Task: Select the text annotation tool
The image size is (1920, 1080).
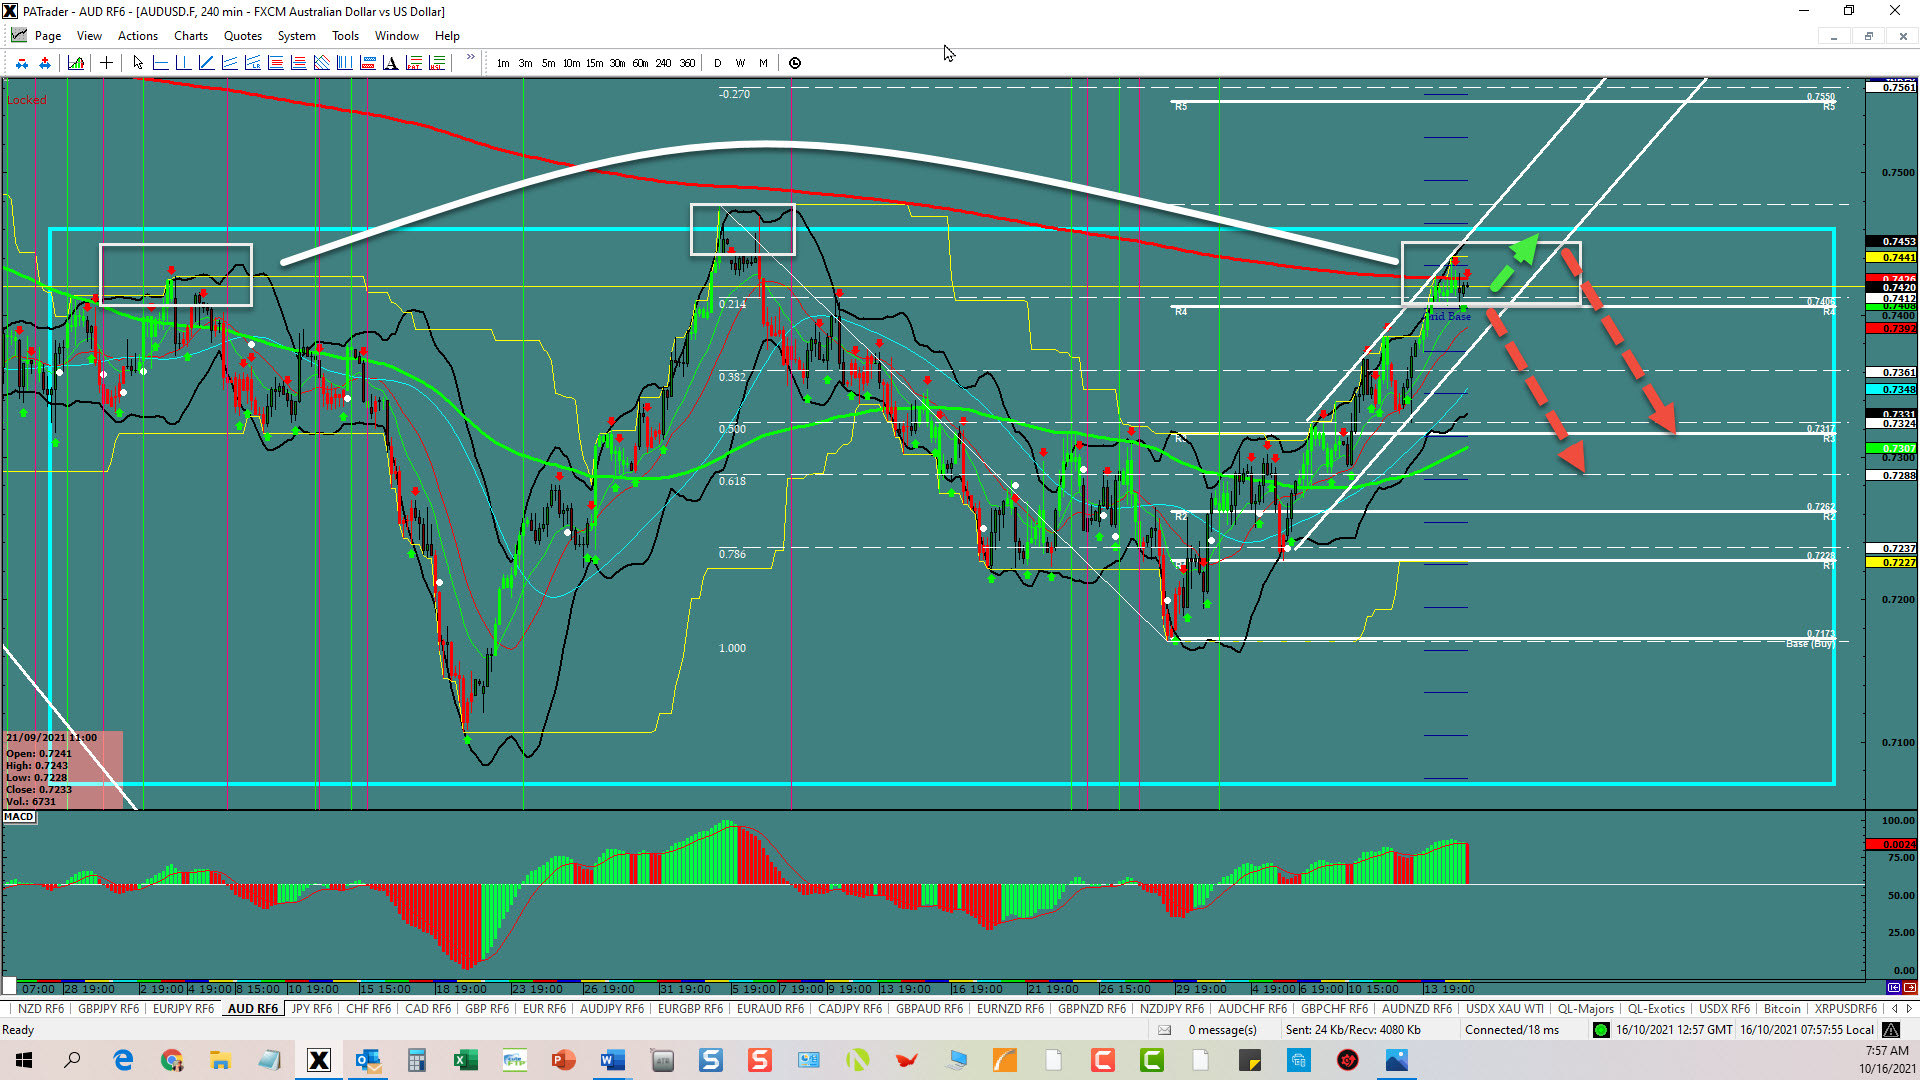Action: [x=390, y=63]
